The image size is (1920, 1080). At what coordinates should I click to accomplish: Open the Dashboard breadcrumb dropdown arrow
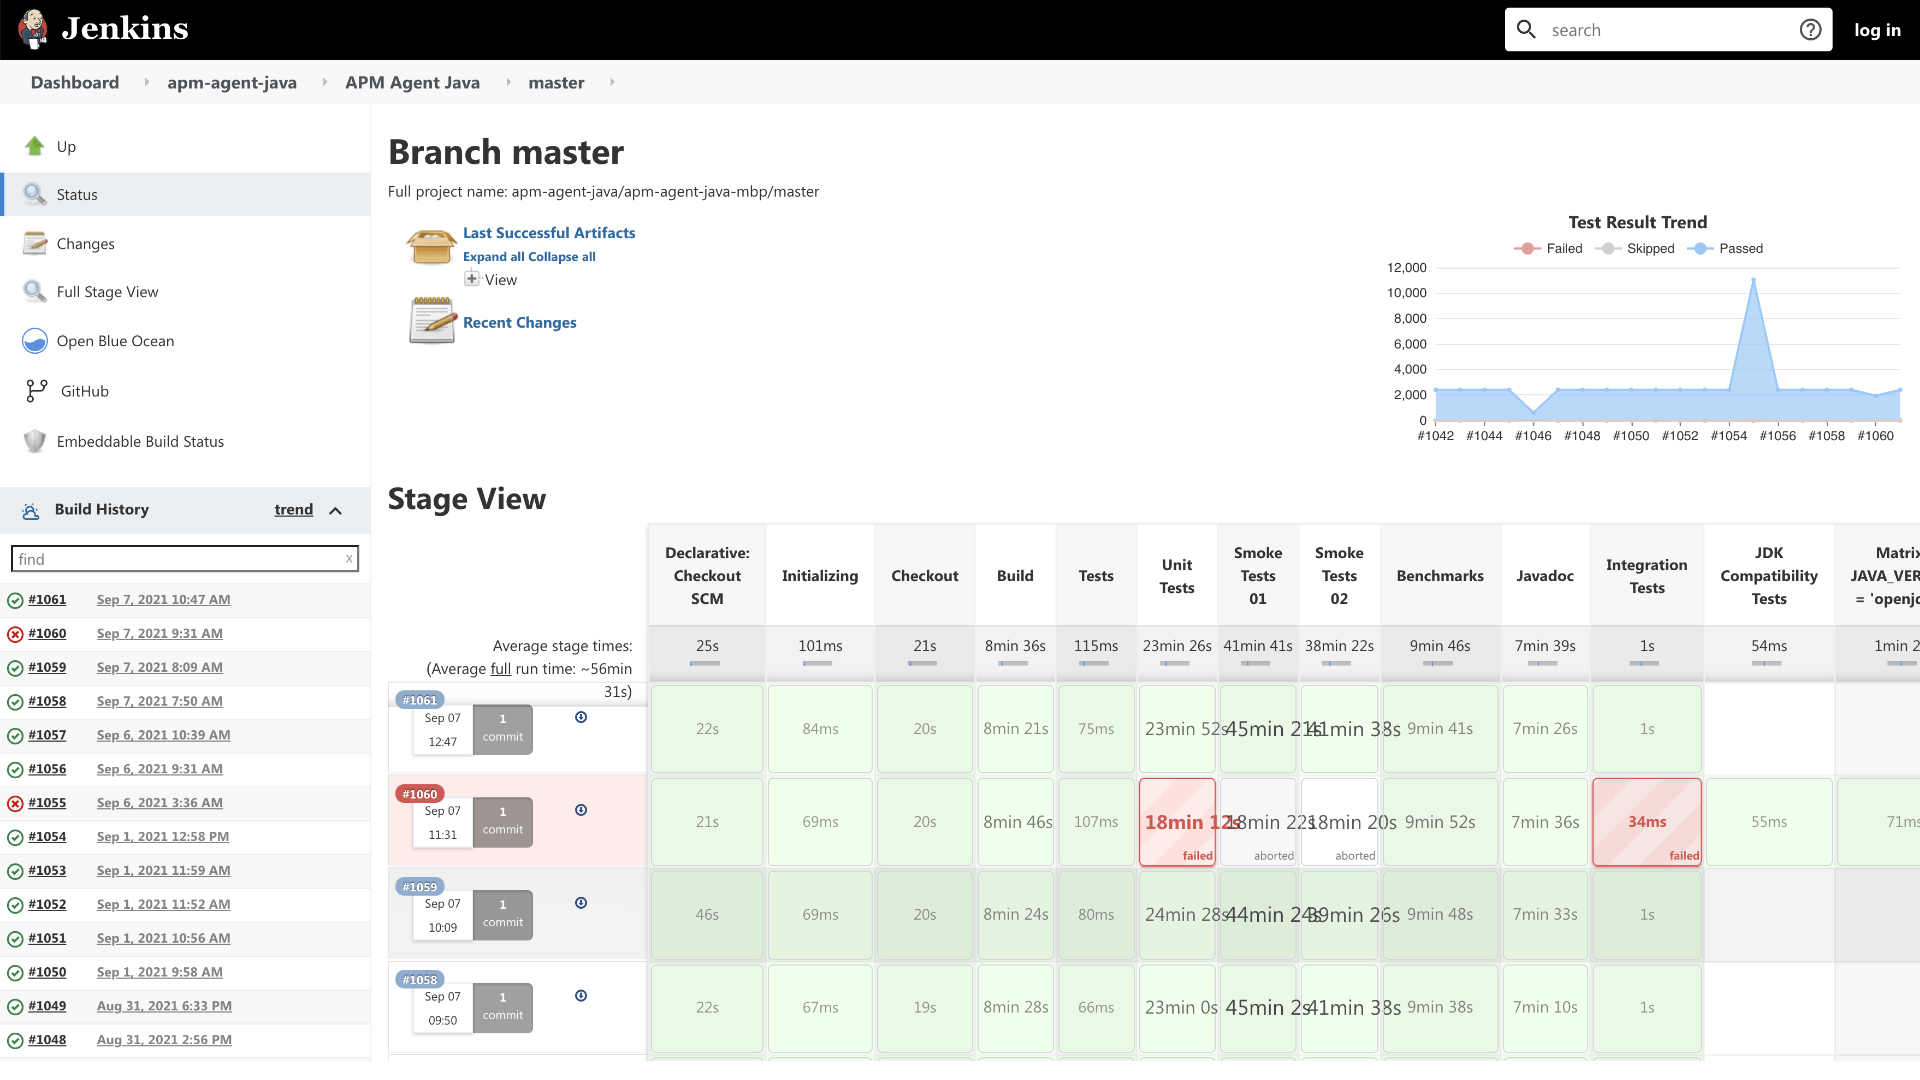coord(146,82)
